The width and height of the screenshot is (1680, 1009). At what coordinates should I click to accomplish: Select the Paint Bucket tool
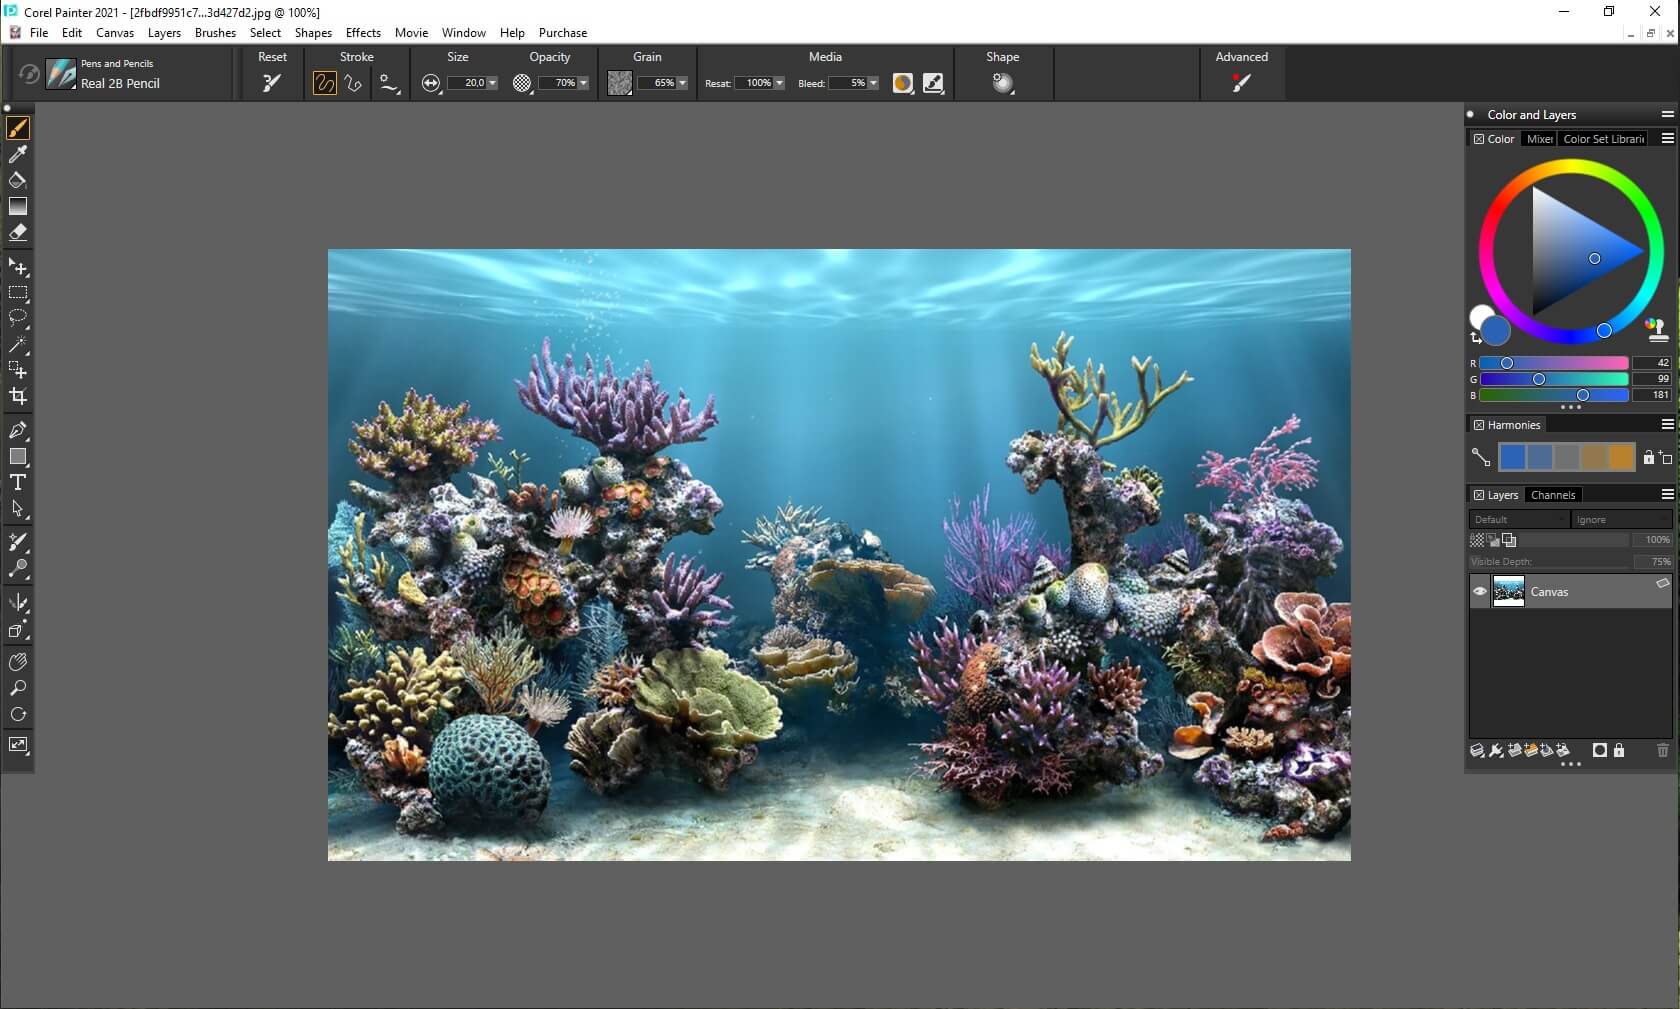tap(18, 180)
